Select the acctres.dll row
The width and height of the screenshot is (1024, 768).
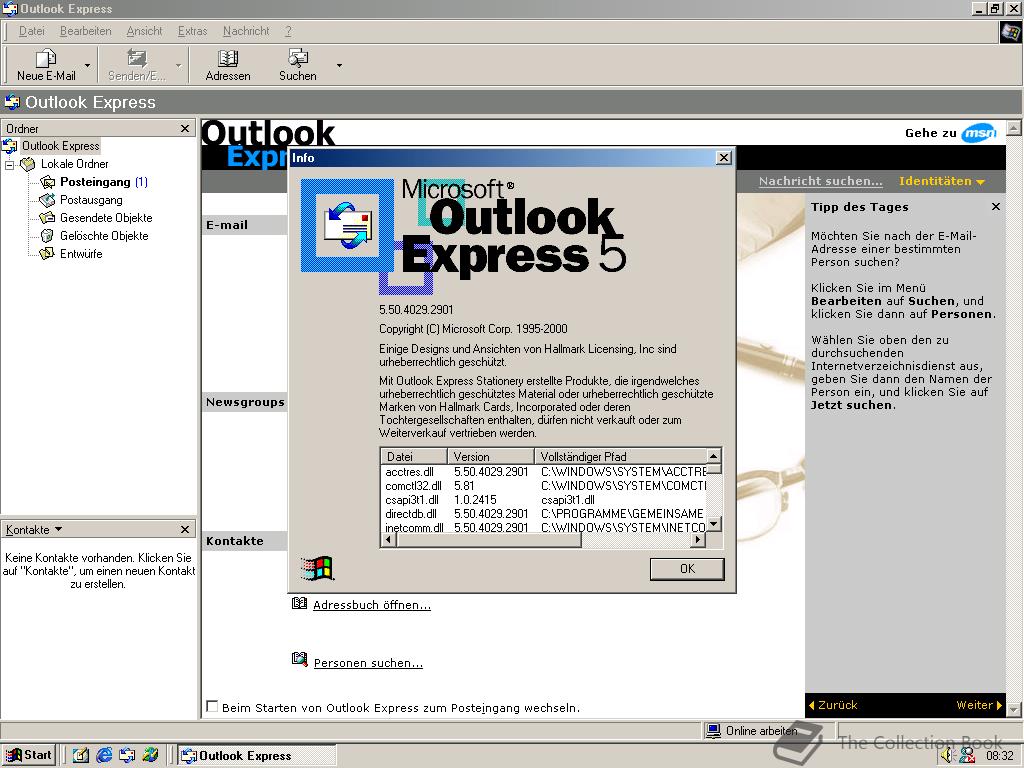(x=544, y=472)
